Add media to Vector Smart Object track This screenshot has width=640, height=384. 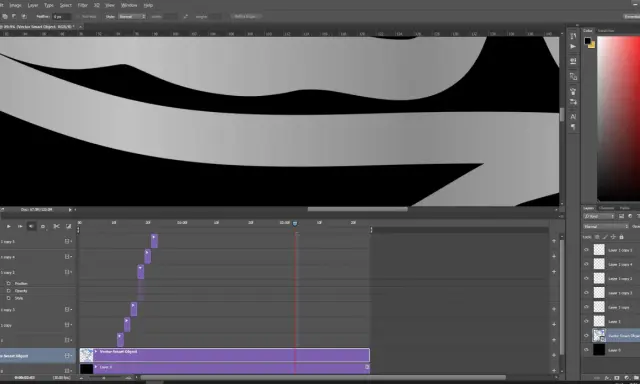(554, 355)
